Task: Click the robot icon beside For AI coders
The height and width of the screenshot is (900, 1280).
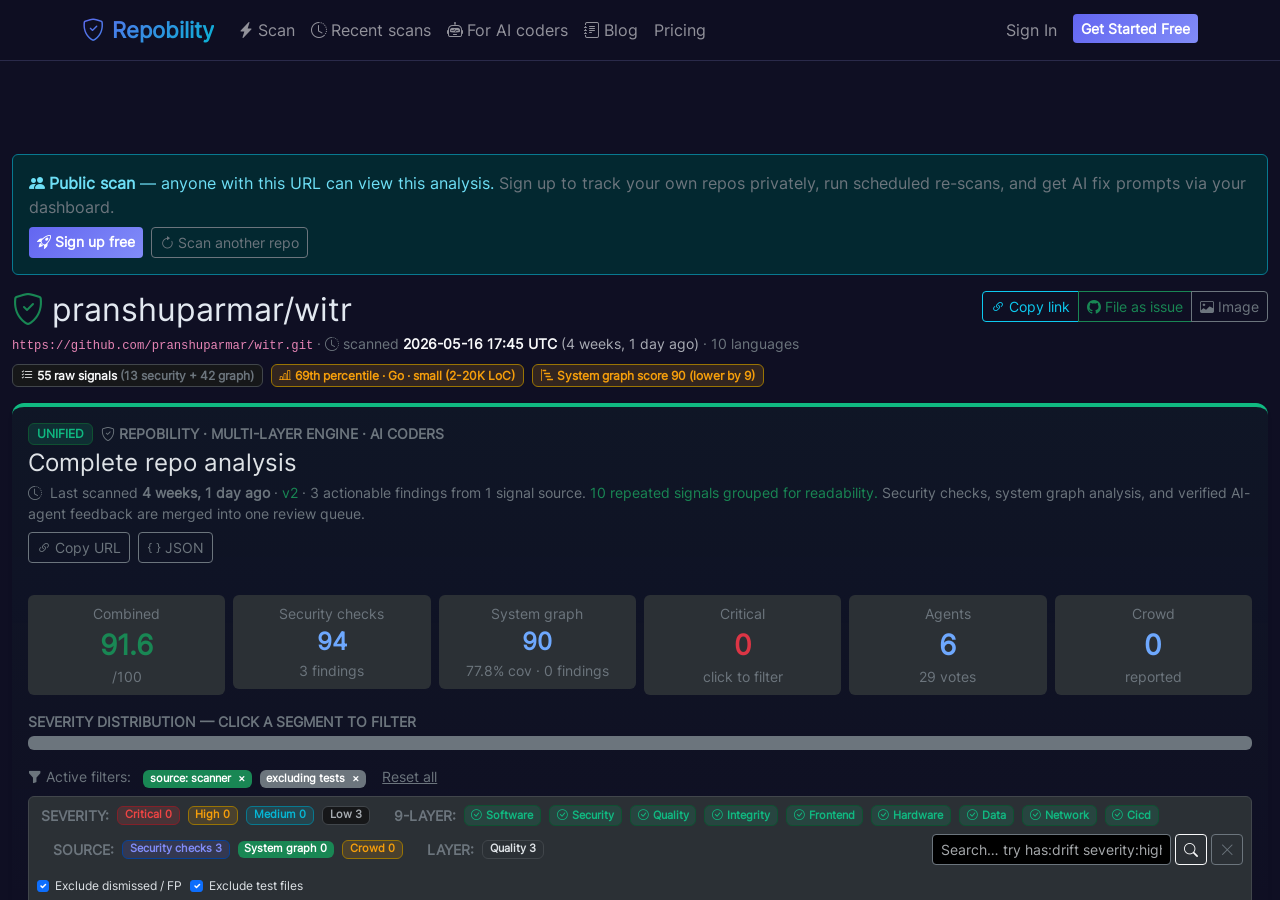Action: (455, 30)
